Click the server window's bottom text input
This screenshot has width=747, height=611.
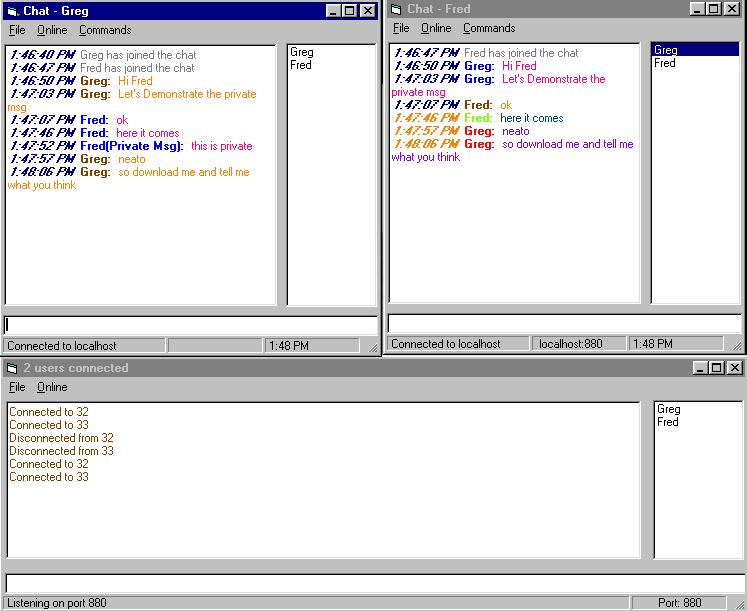pos(374,583)
